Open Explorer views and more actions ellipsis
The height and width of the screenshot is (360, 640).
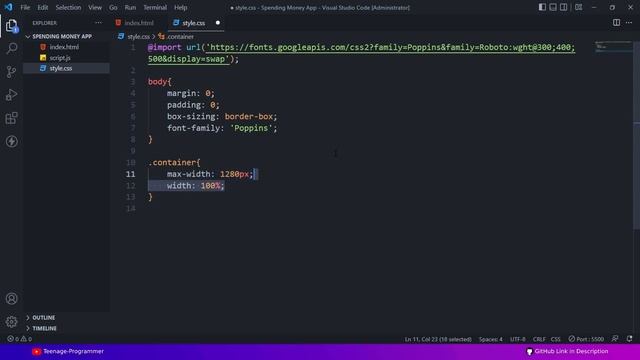[98, 23]
